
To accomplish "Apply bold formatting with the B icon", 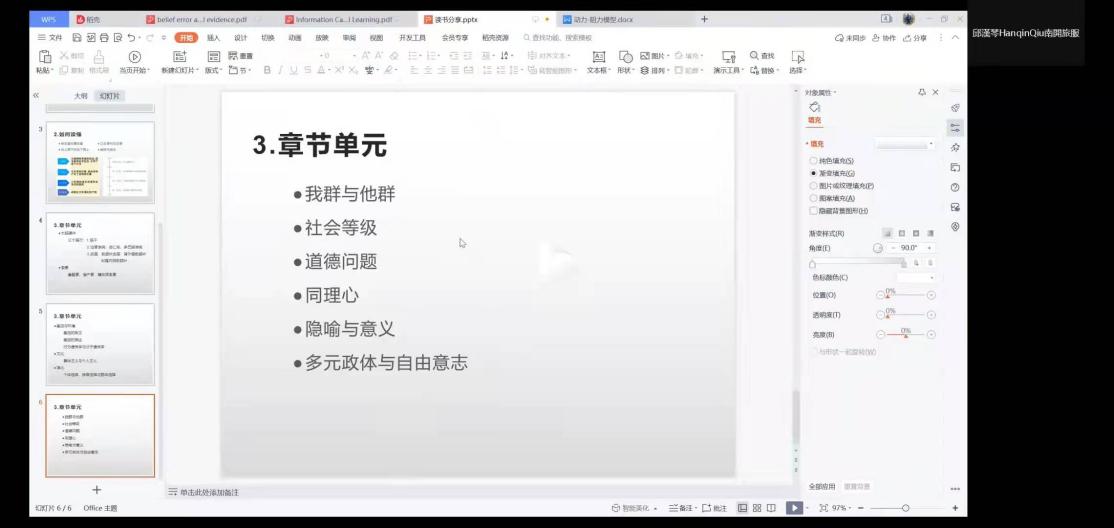I will [x=267, y=70].
